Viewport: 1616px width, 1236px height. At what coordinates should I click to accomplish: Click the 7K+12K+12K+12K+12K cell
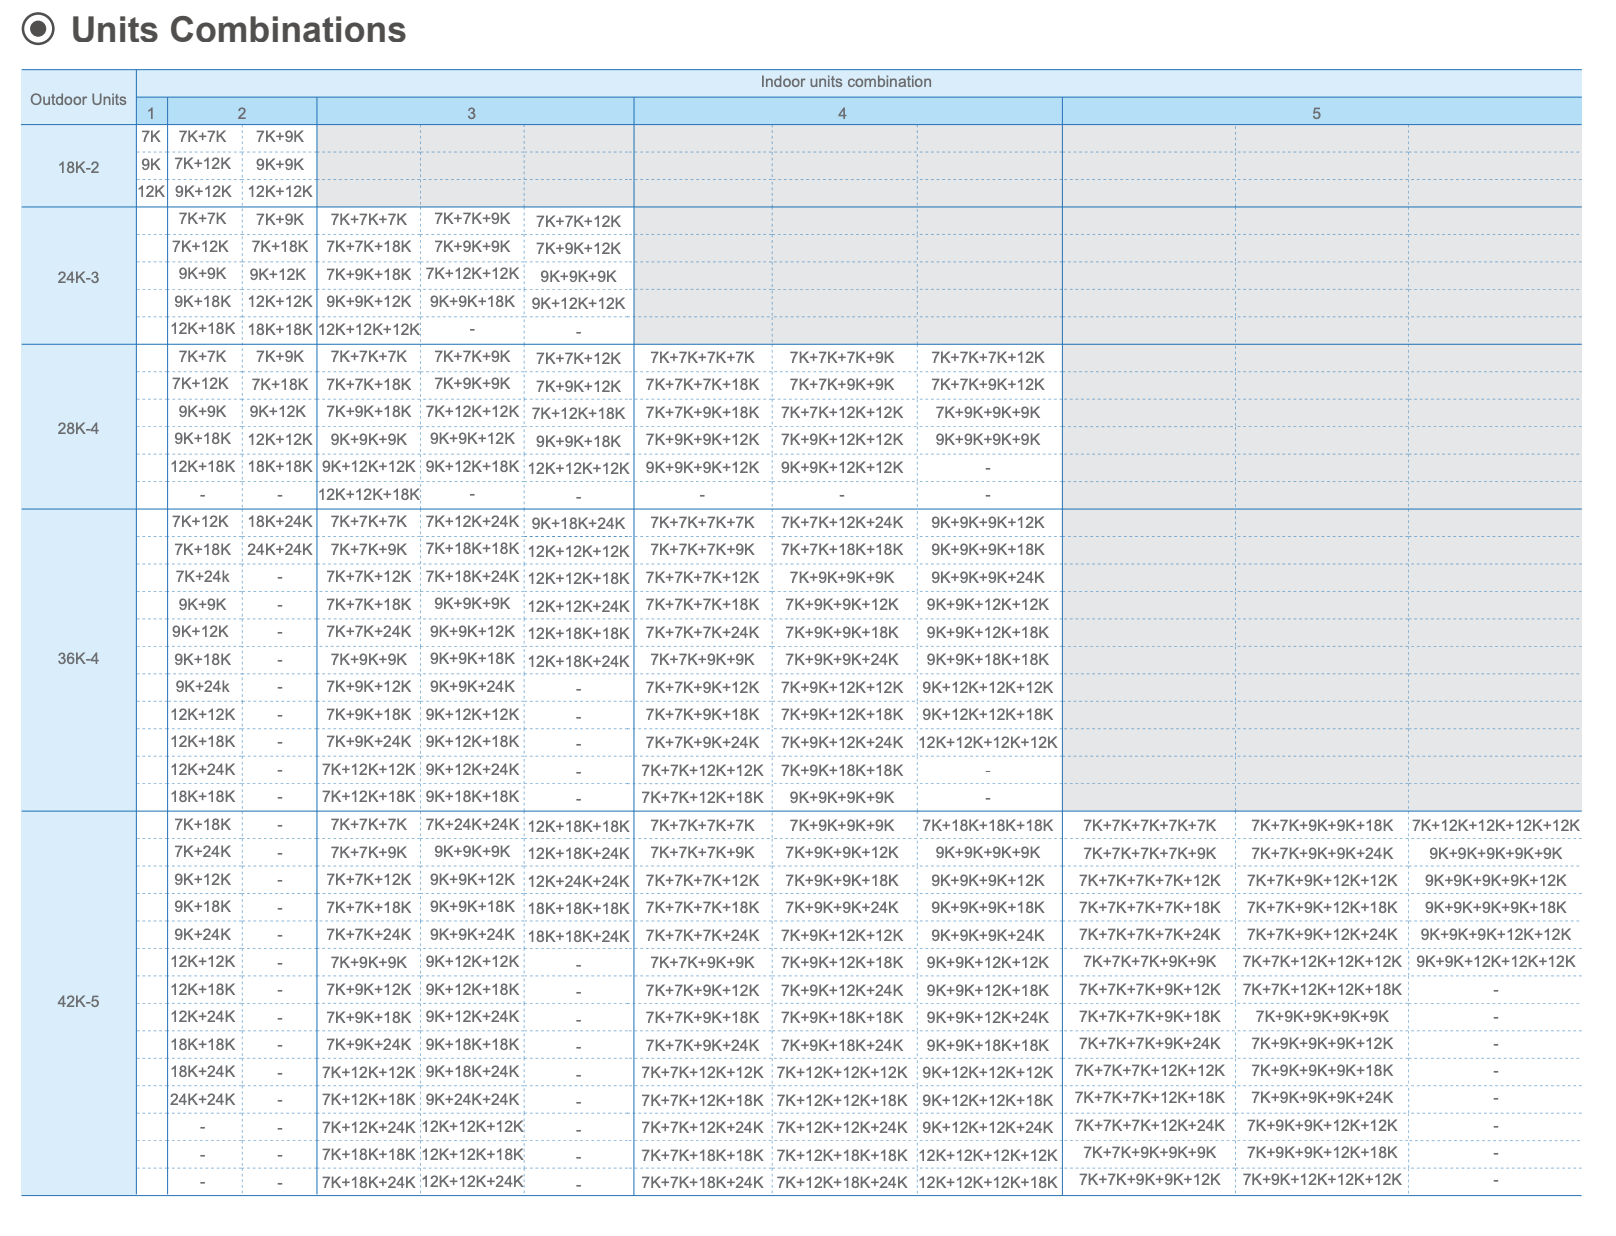coord(1495,825)
